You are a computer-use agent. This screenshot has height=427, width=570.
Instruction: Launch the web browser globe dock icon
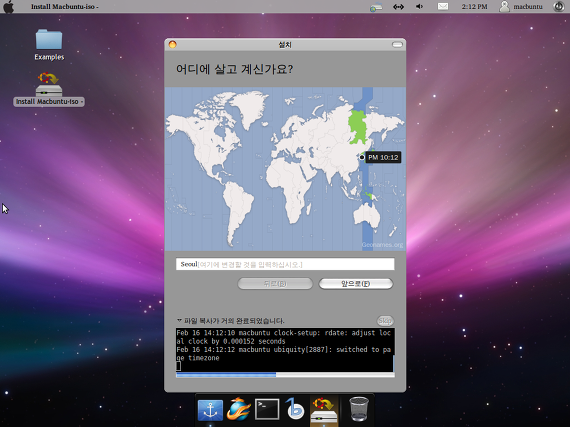click(238, 409)
